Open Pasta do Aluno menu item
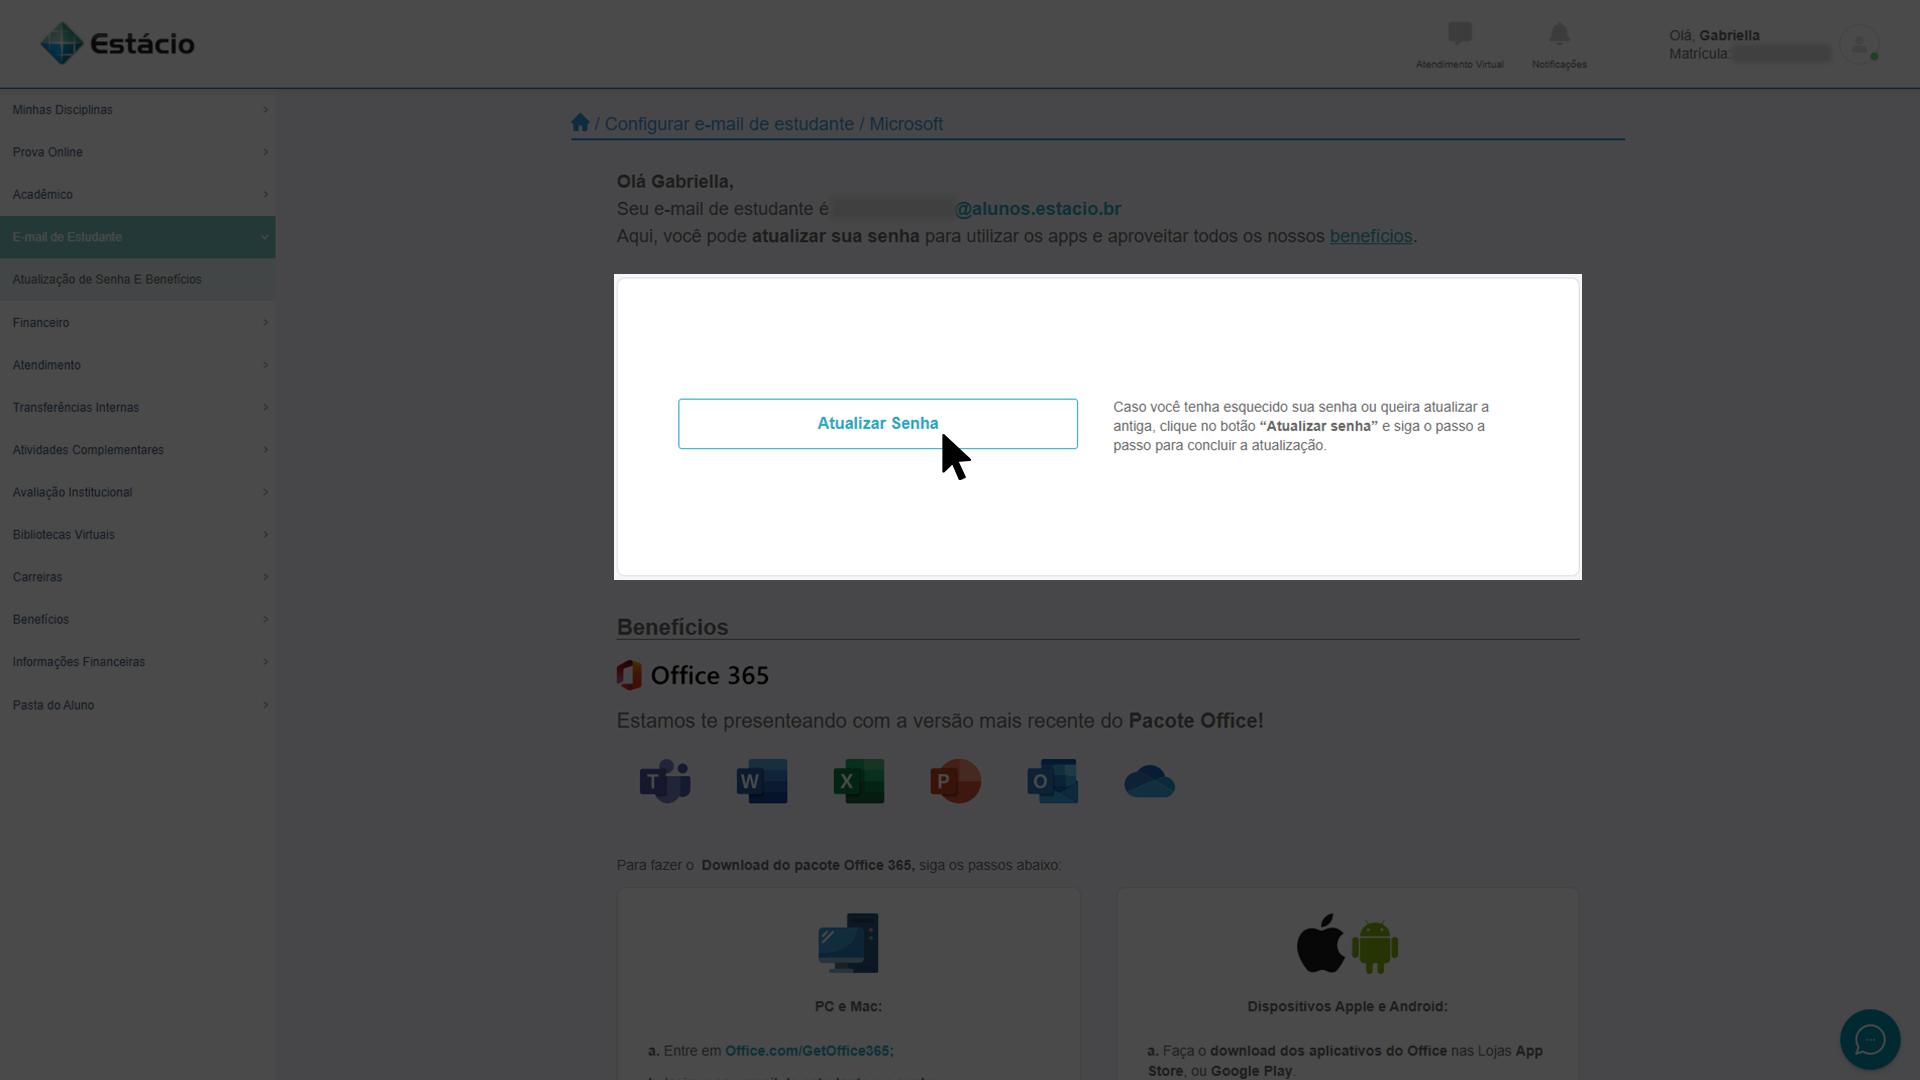 [x=138, y=705]
